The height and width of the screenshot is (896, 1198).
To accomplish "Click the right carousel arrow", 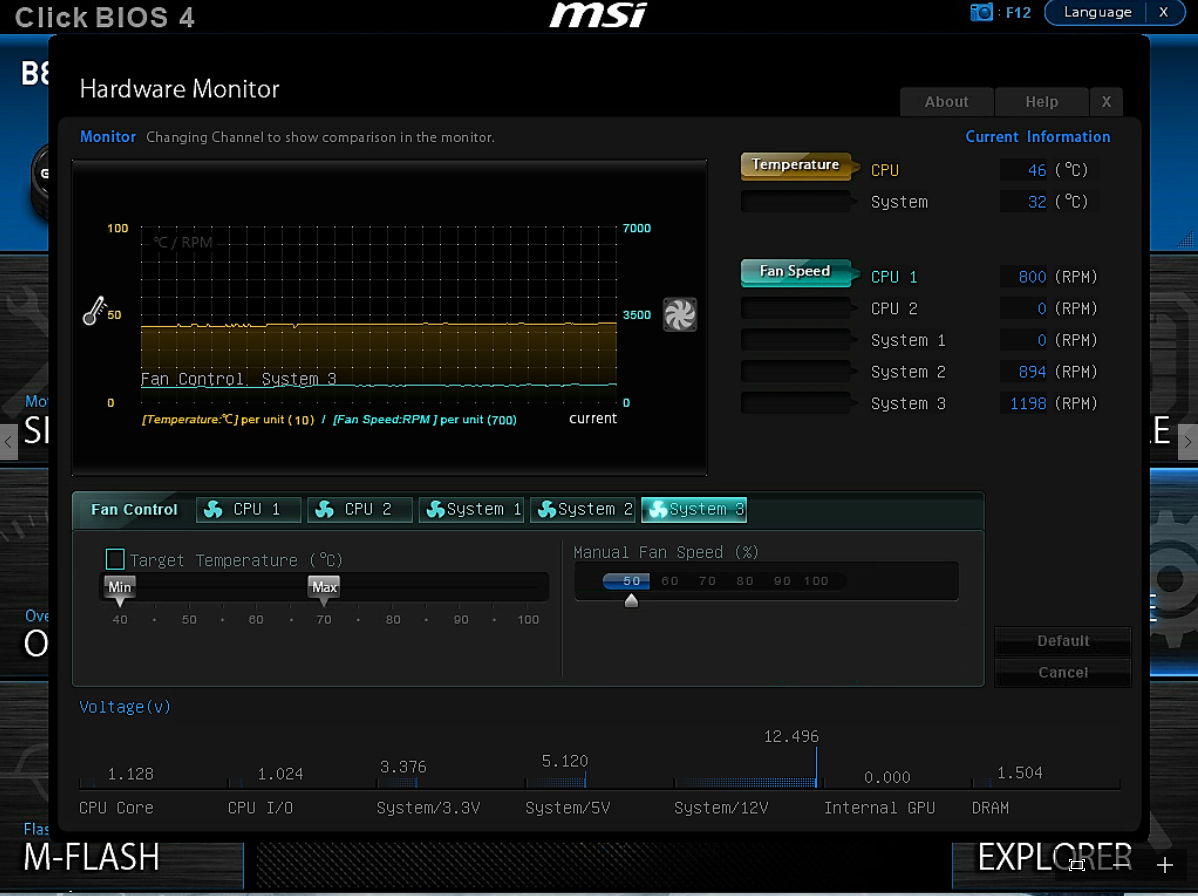I will [x=1188, y=442].
